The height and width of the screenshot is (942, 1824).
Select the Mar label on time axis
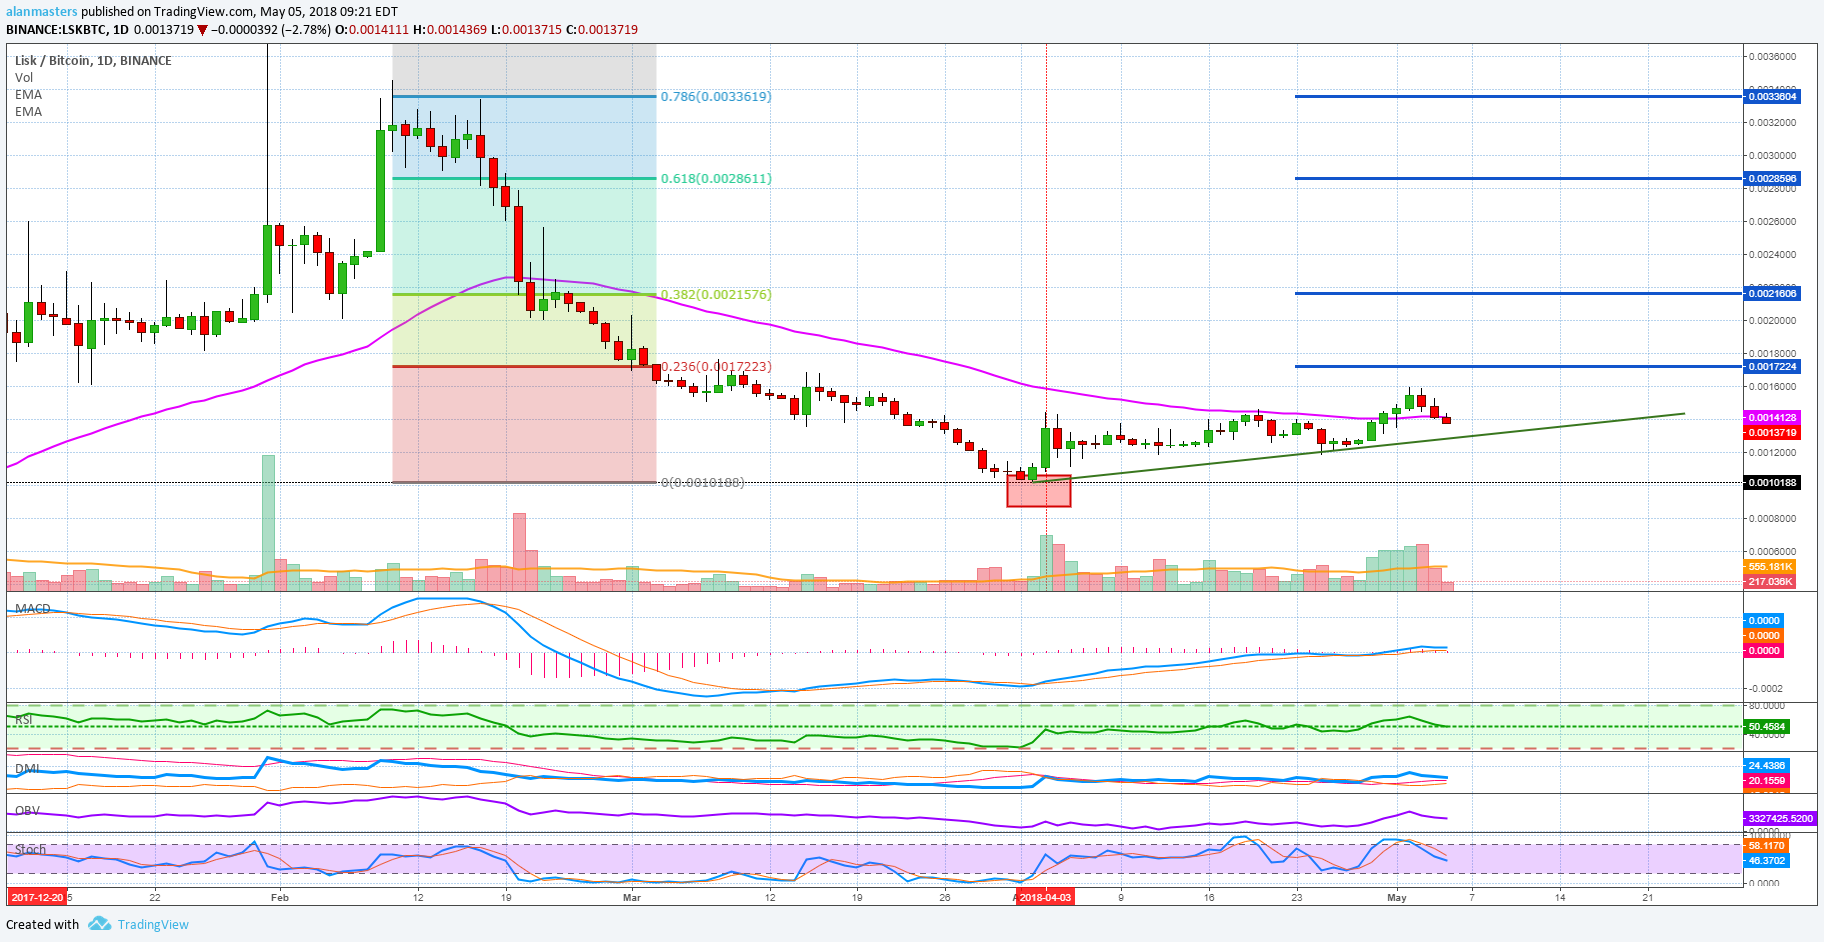pyautogui.click(x=632, y=898)
